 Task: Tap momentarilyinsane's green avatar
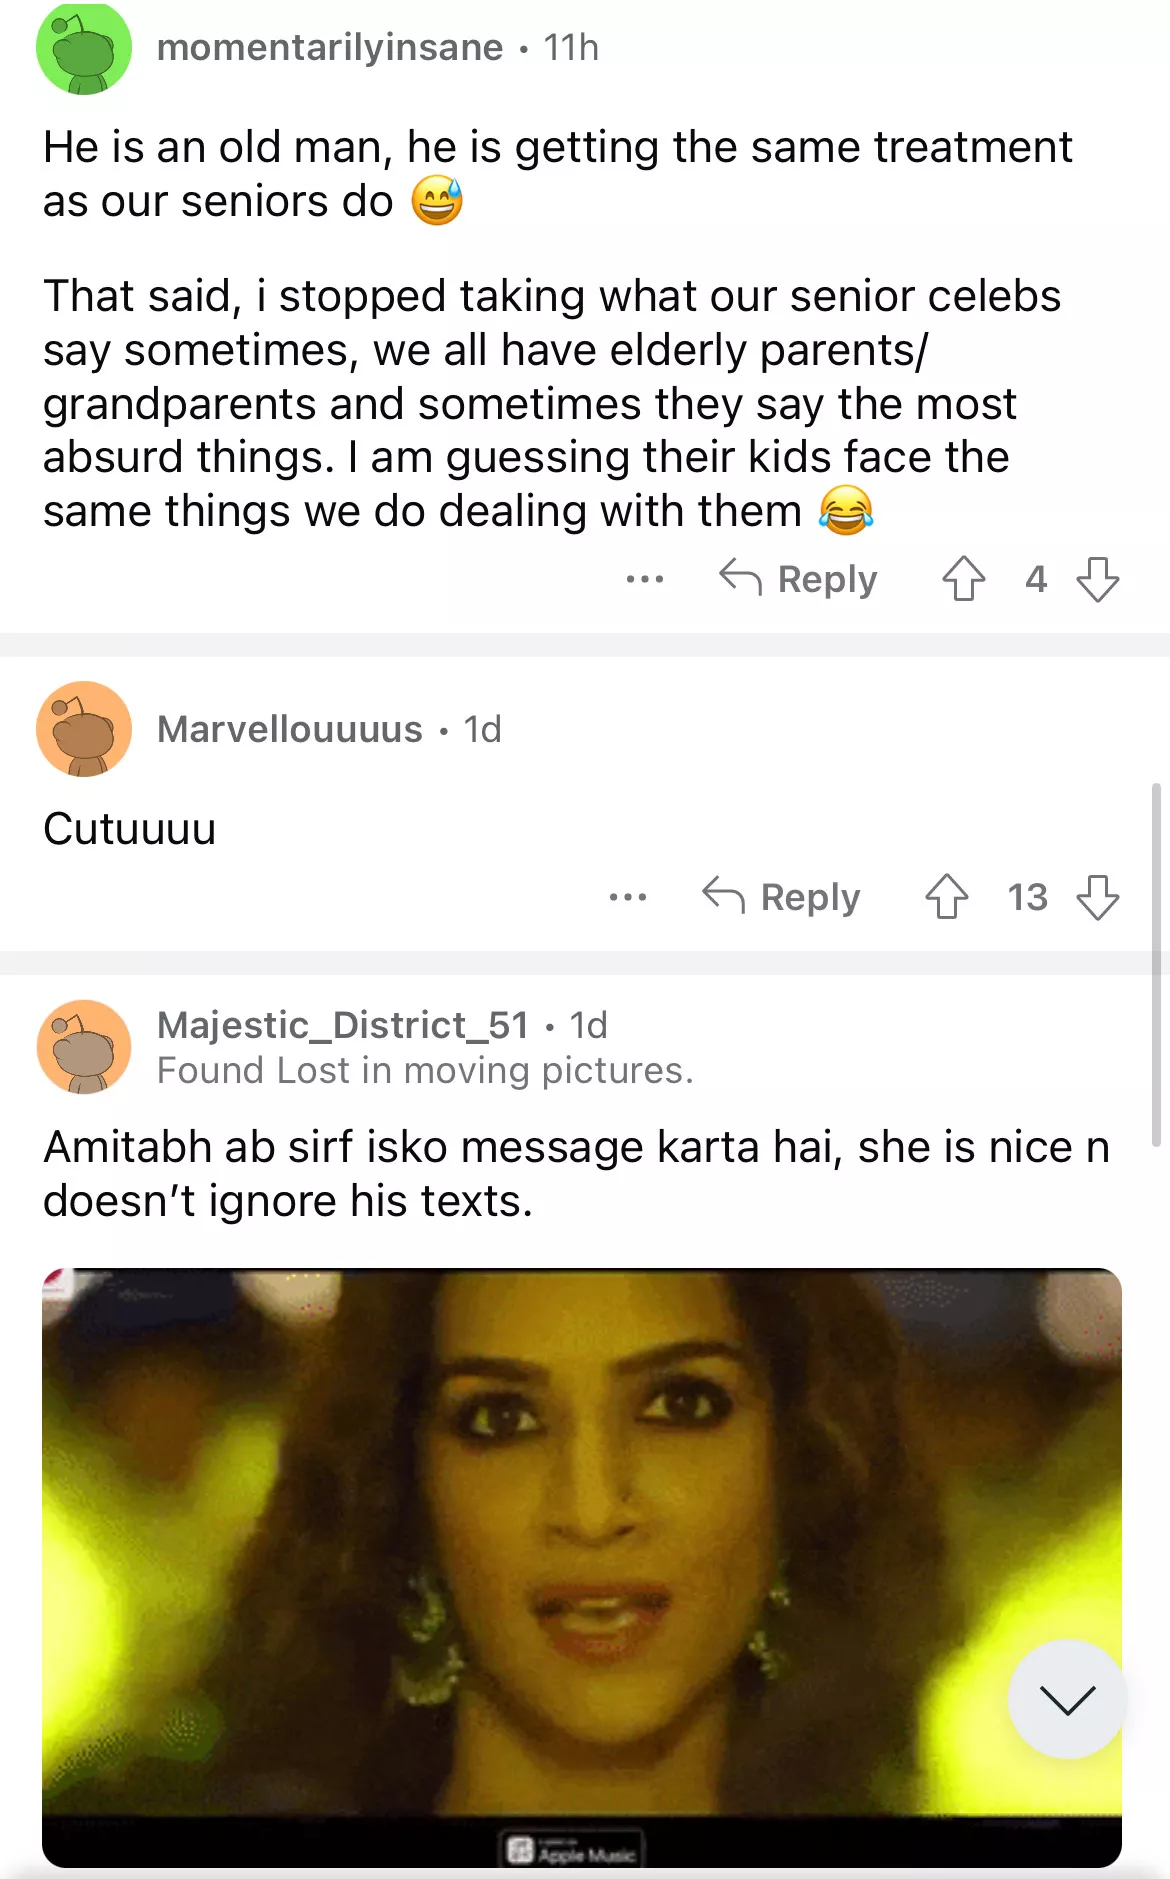point(84,48)
